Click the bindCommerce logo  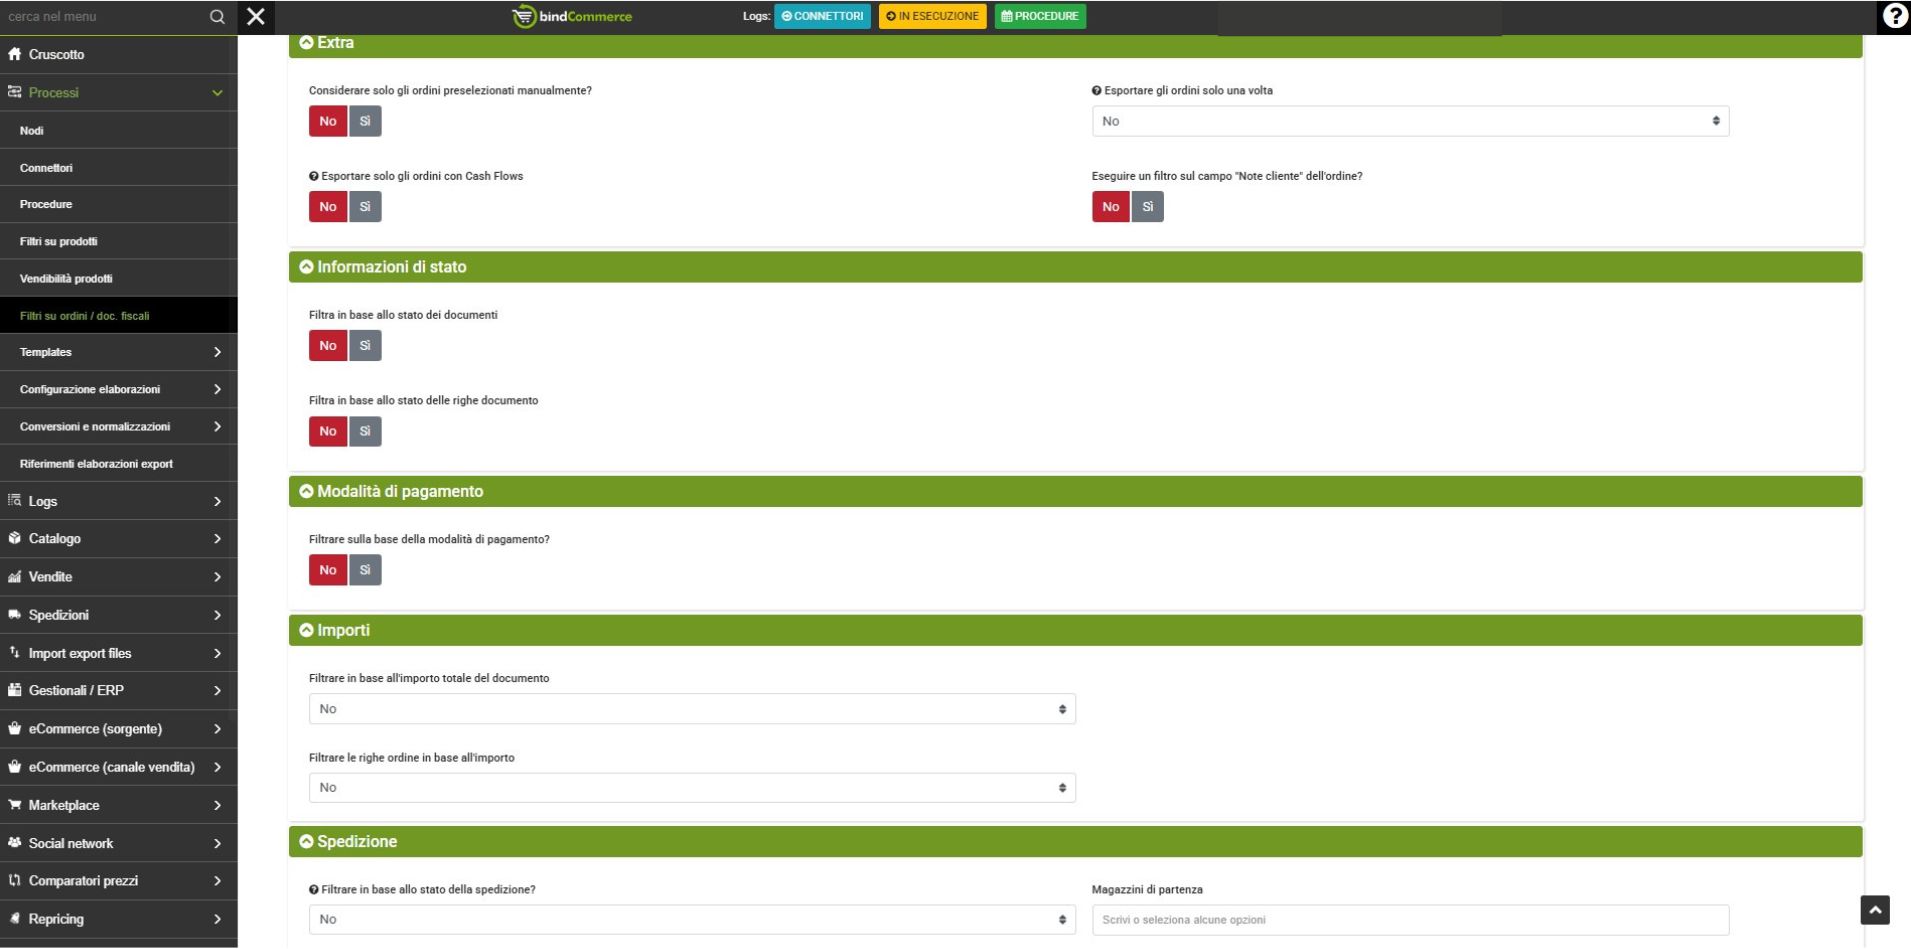572,17
